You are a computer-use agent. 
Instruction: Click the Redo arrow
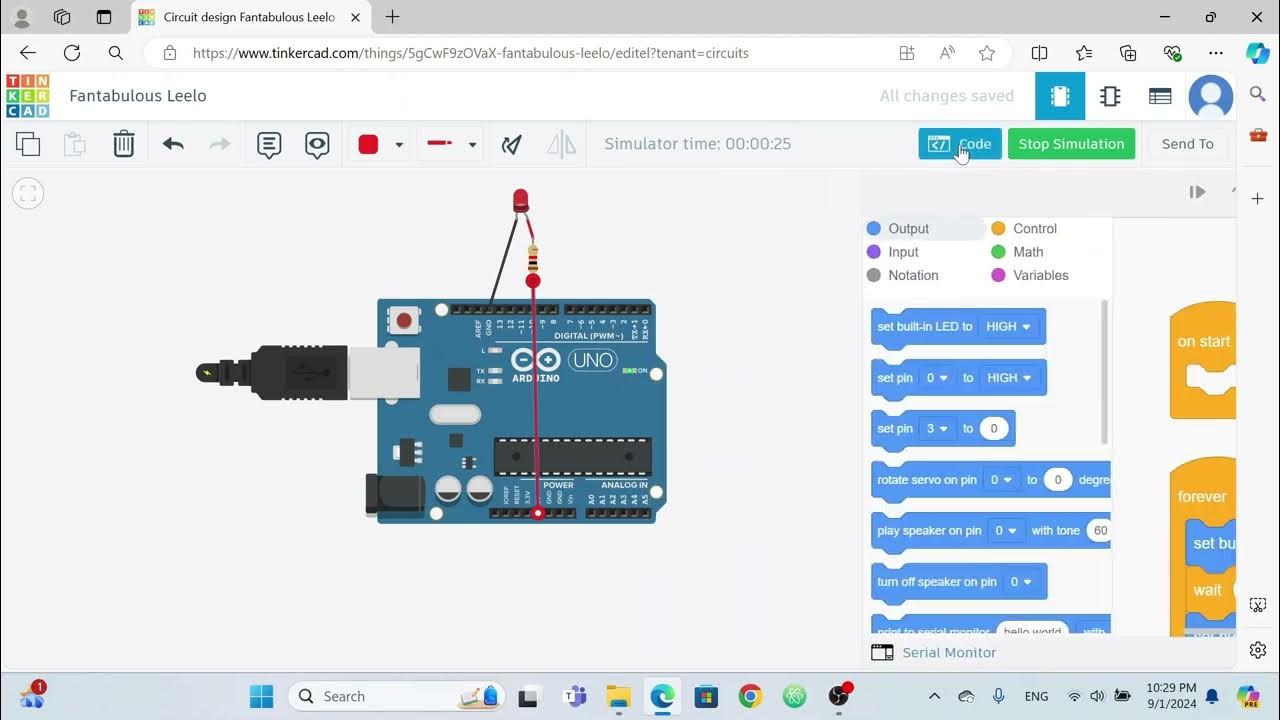[x=219, y=144]
